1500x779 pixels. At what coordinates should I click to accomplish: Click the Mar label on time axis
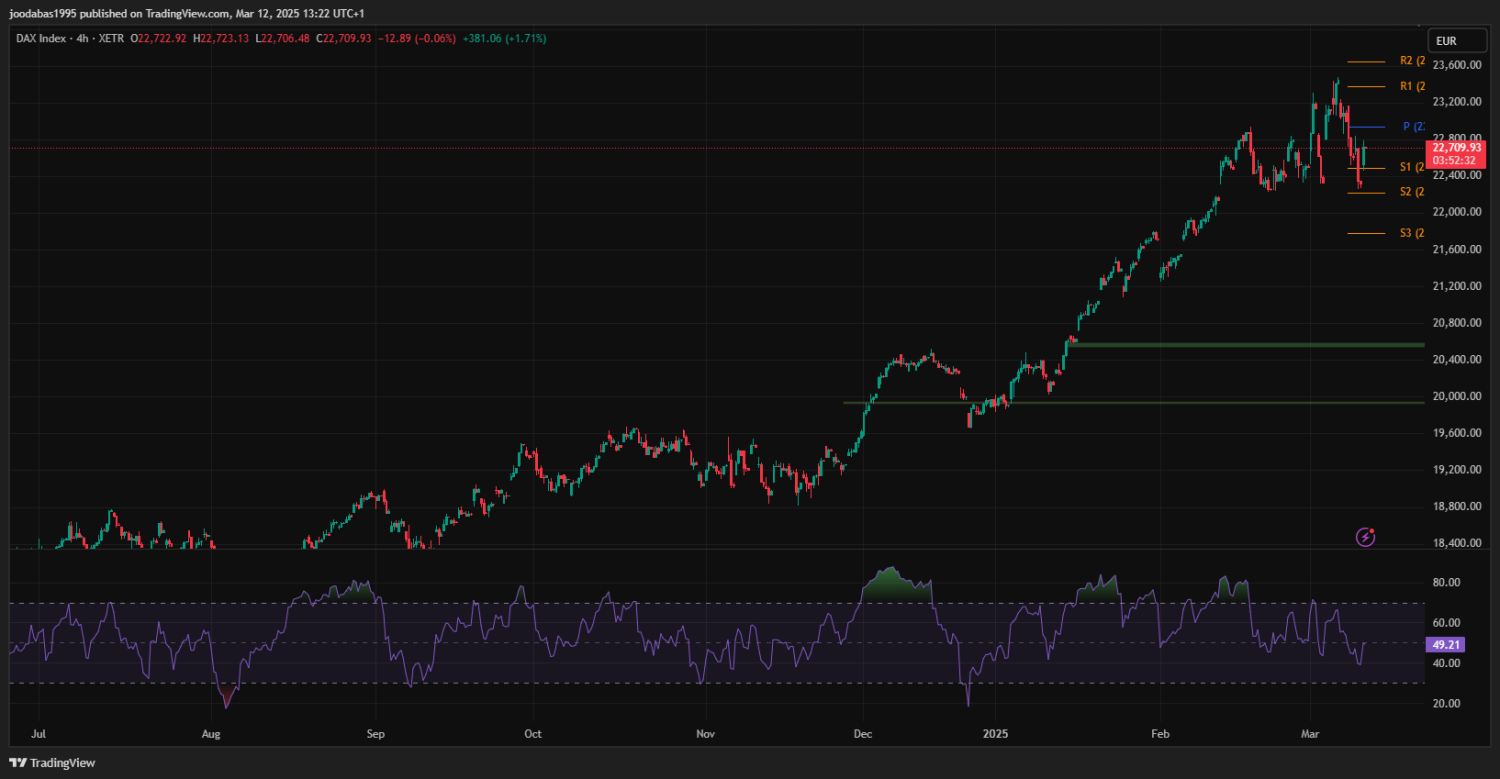[x=1312, y=733]
